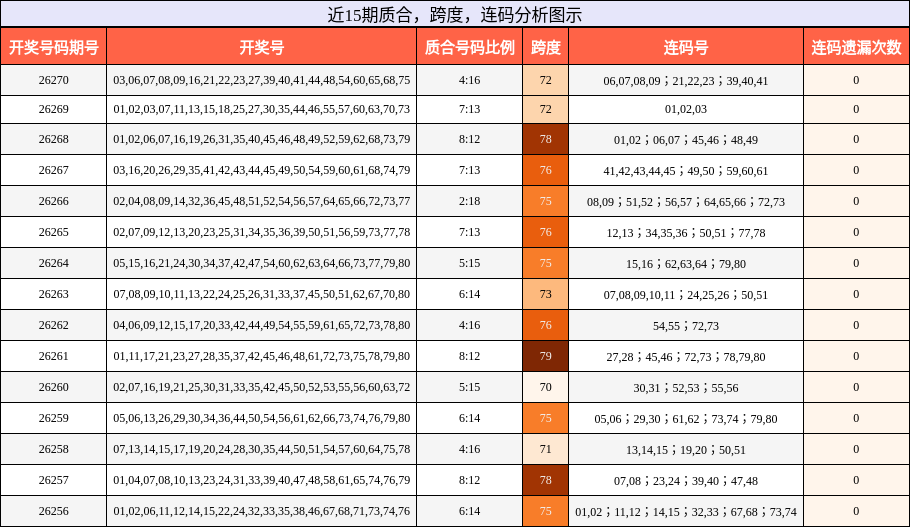Click consecutive numbers 30,31；52,53；55,56
This screenshot has height=527, width=910.
(686, 388)
